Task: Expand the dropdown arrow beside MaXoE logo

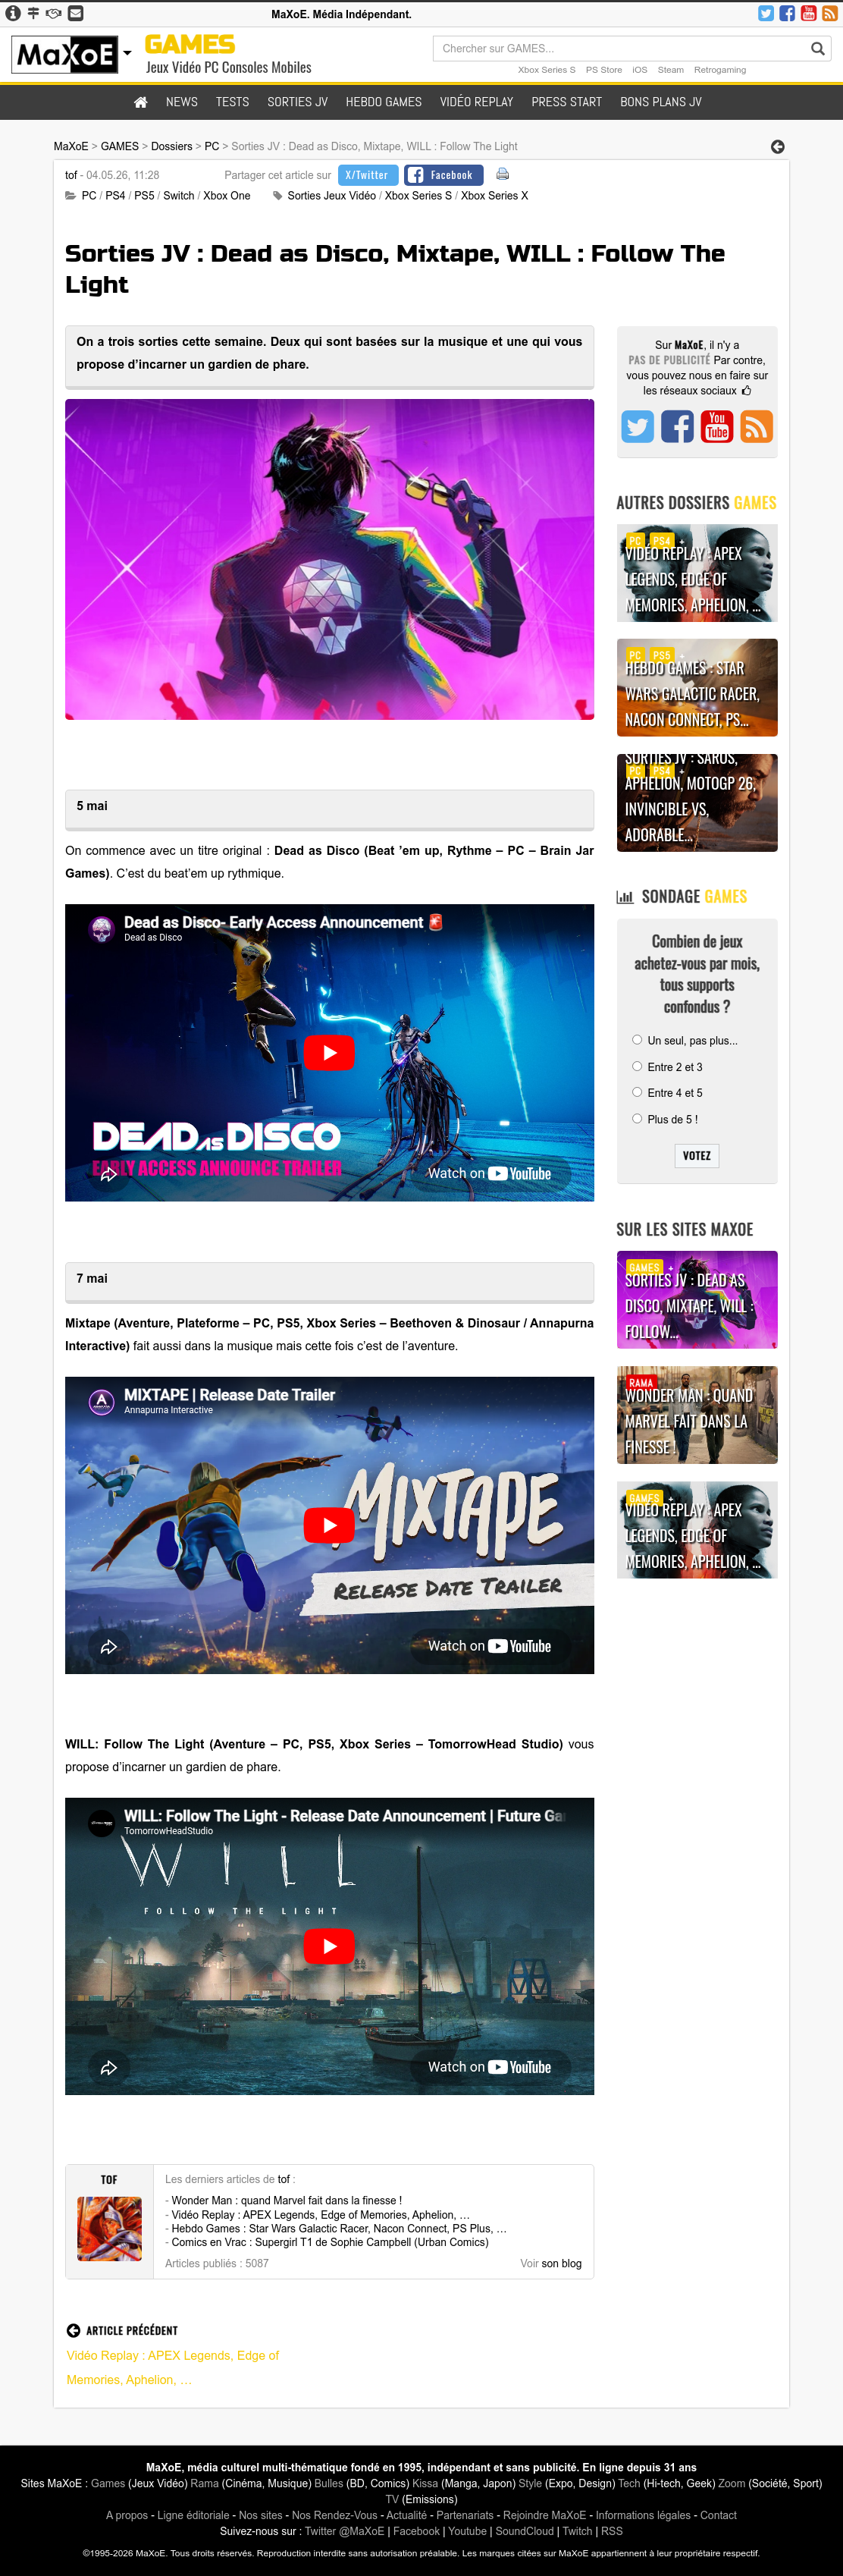Action: pos(127,54)
